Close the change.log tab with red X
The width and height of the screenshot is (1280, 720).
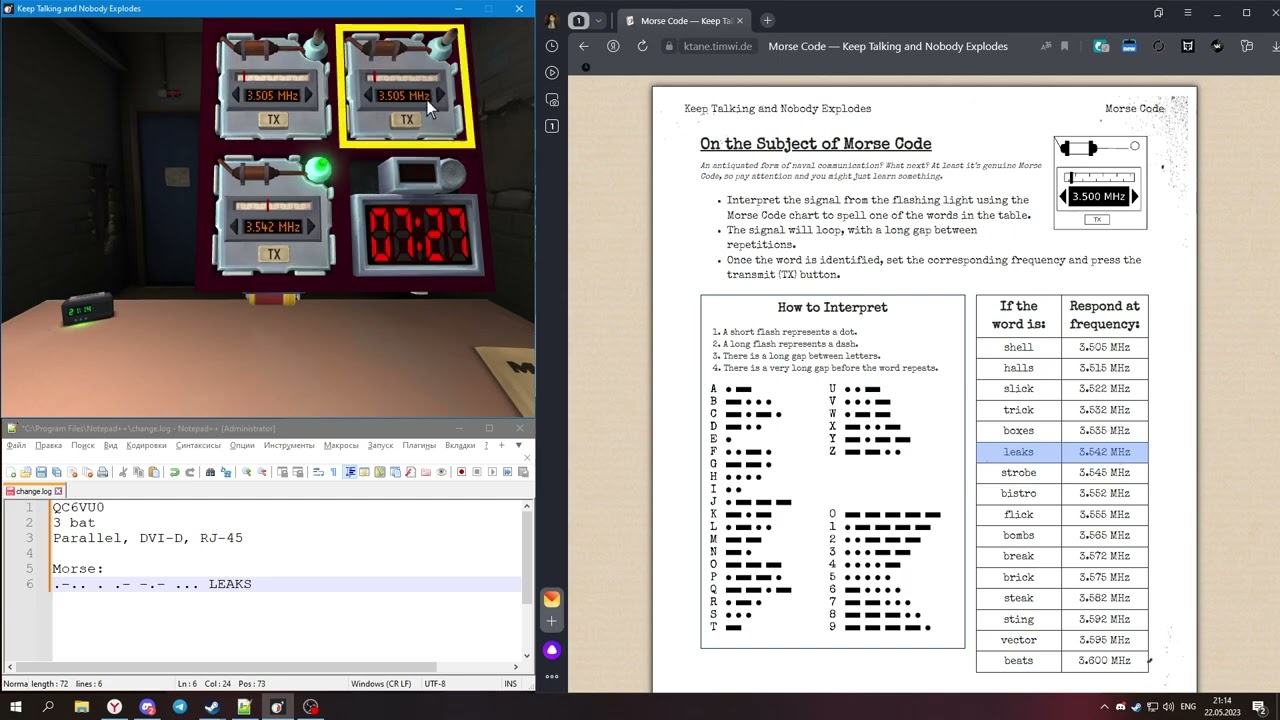coord(59,491)
